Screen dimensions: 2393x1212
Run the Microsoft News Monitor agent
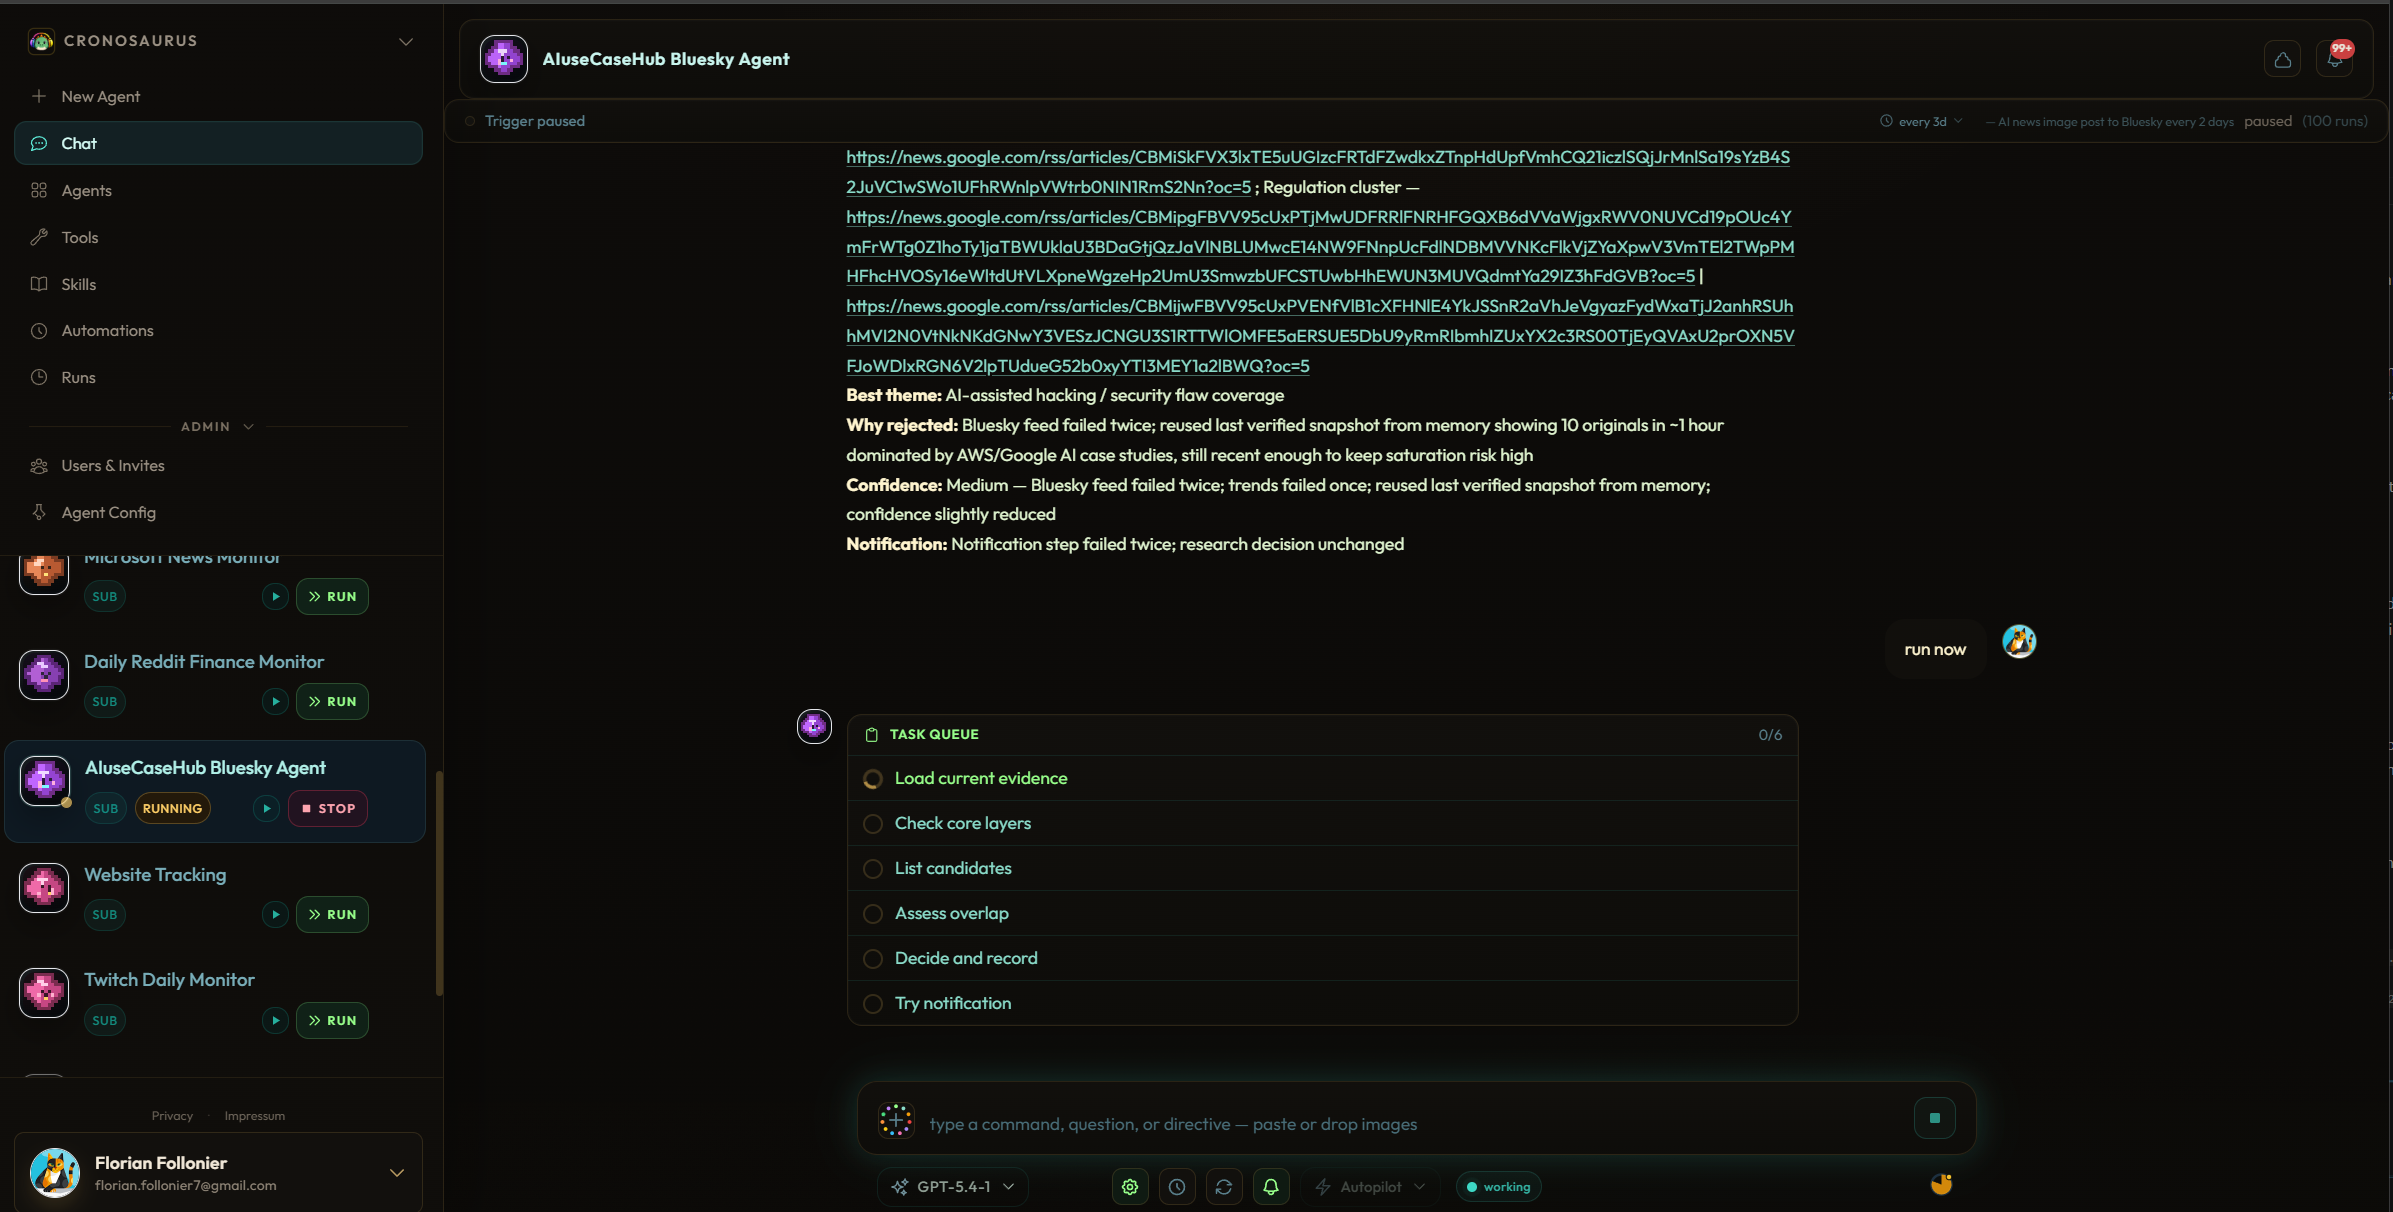pyautogui.click(x=332, y=597)
